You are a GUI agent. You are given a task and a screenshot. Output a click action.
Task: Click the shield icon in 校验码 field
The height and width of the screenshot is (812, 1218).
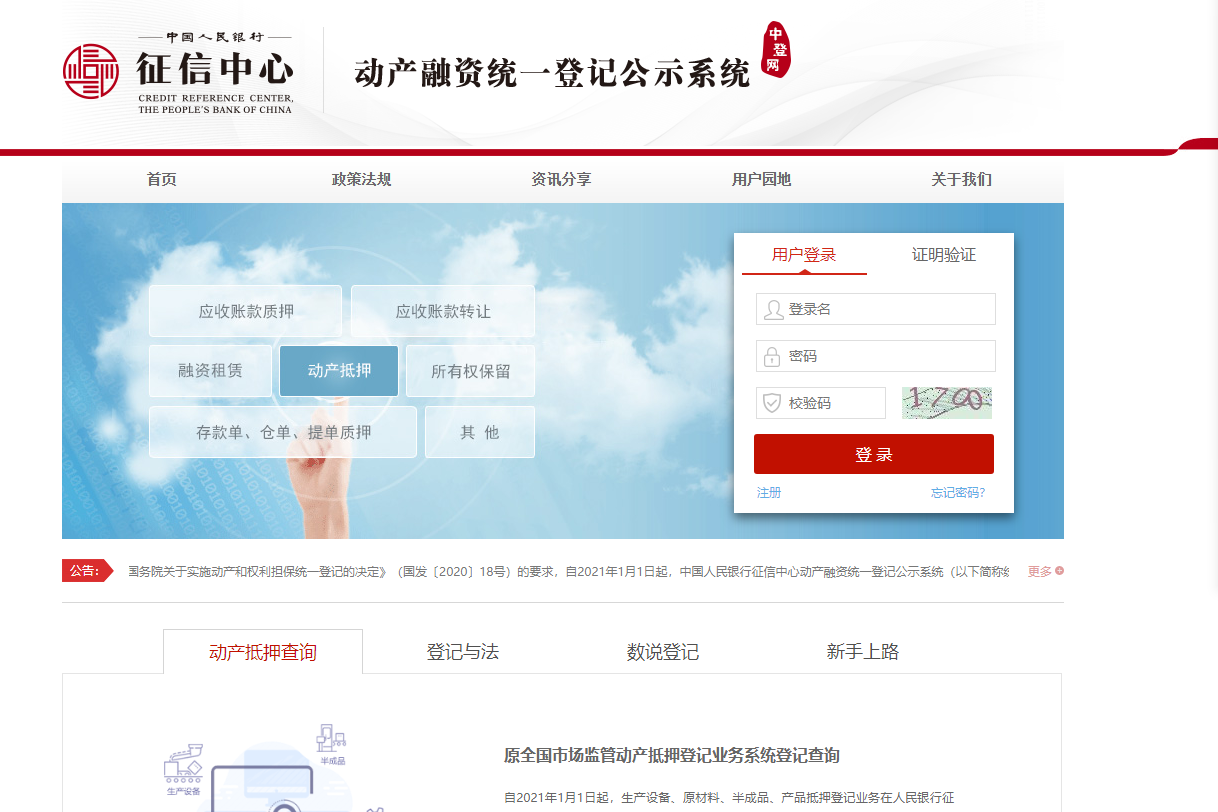[x=772, y=403]
